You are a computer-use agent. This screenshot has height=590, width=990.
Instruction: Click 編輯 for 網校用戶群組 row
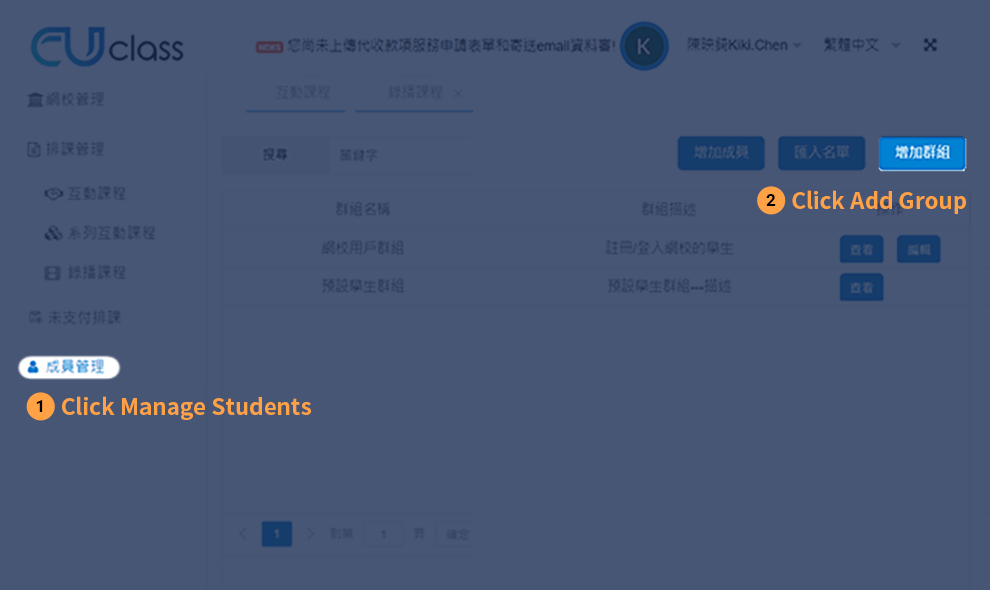[919, 249]
